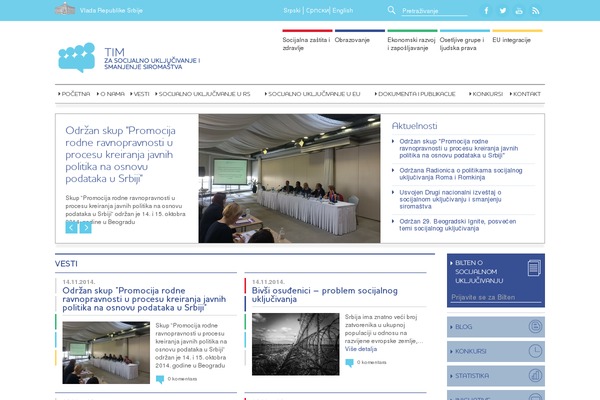Click the Statistika chart icon
The image size is (600, 400).
point(535,376)
